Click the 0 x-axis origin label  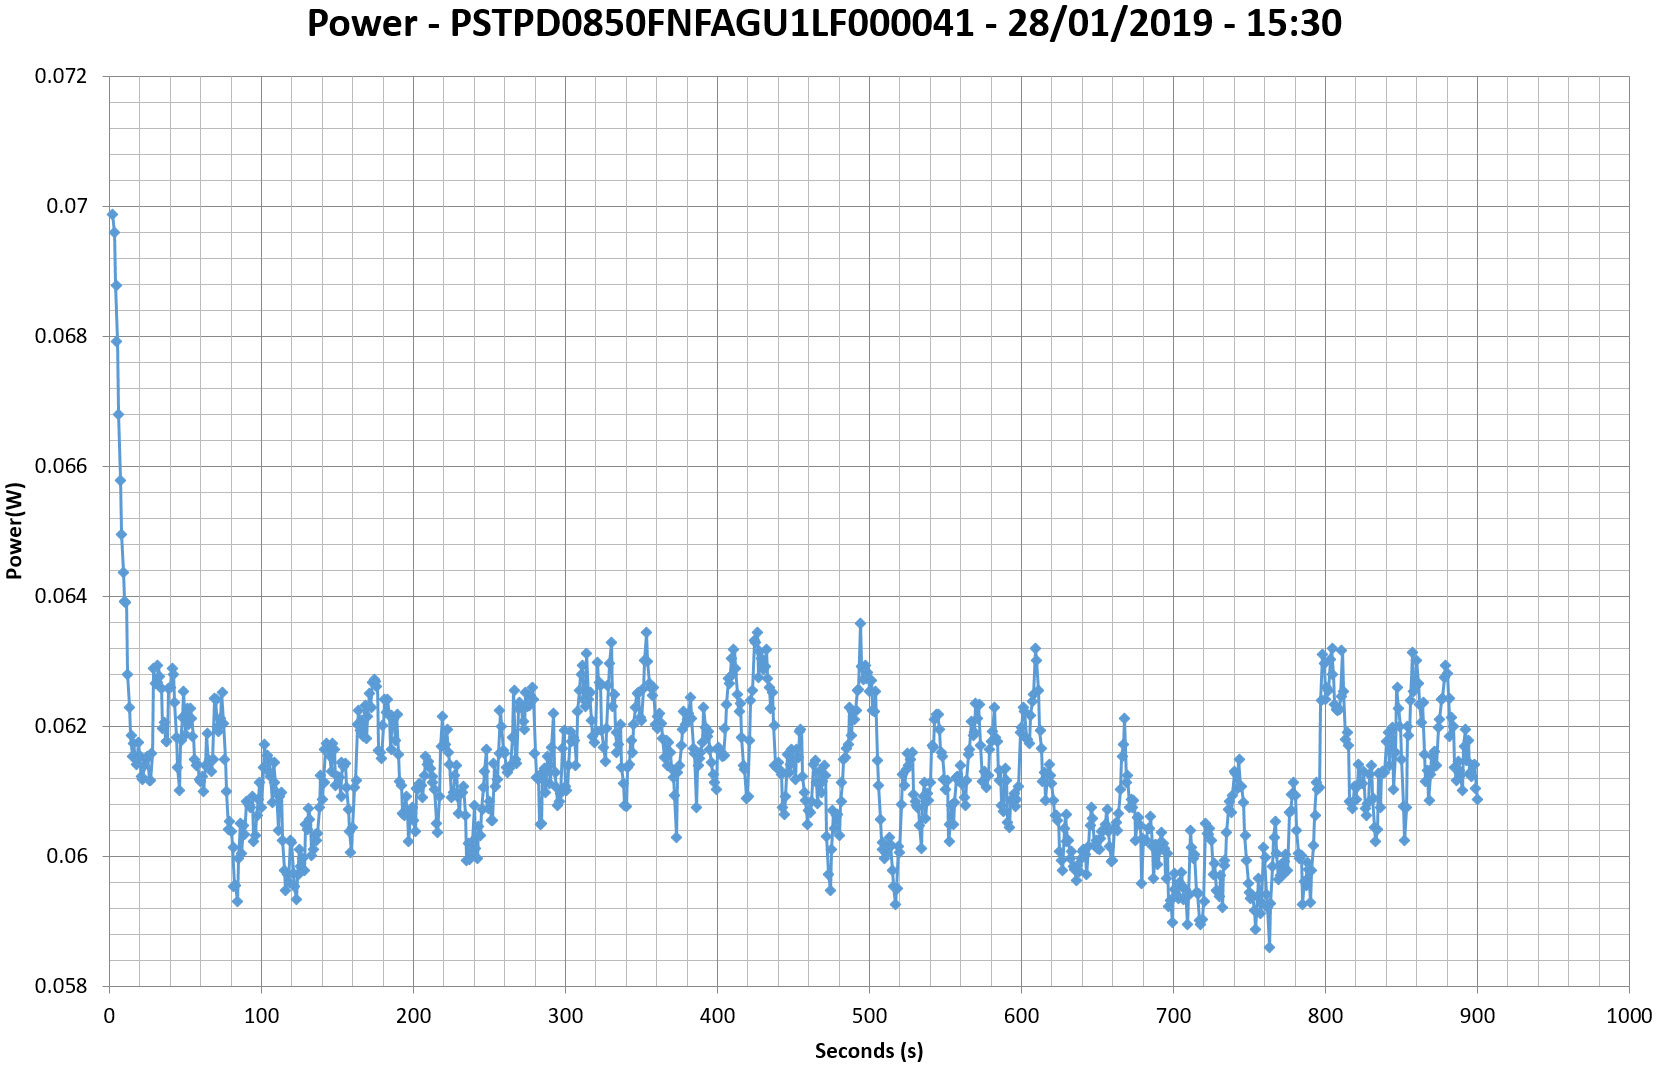pos(109,1016)
